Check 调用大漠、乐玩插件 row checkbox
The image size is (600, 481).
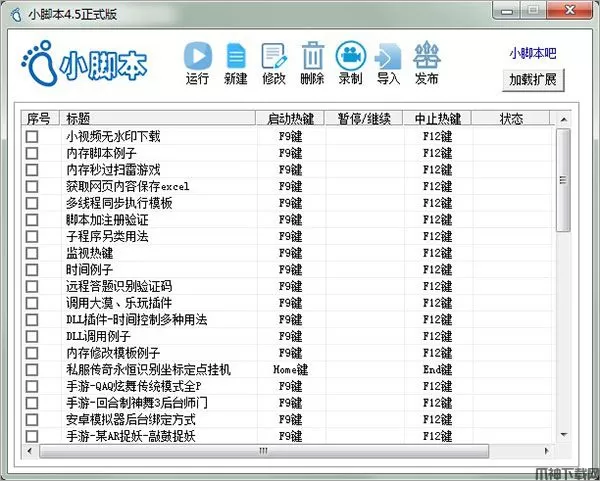pyautogui.click(x=32, y=303)
